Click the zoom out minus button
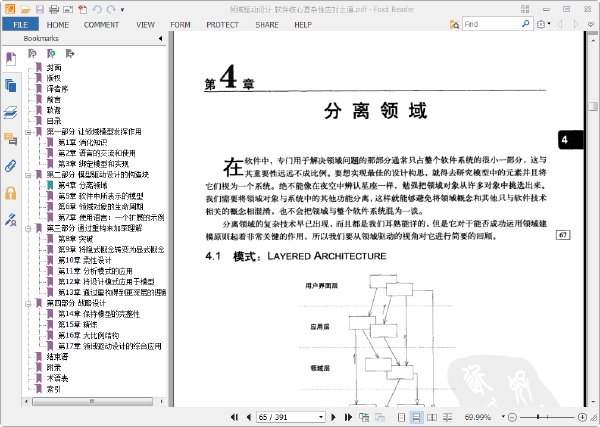The image size is (600, 427). [x=512, y=417]
